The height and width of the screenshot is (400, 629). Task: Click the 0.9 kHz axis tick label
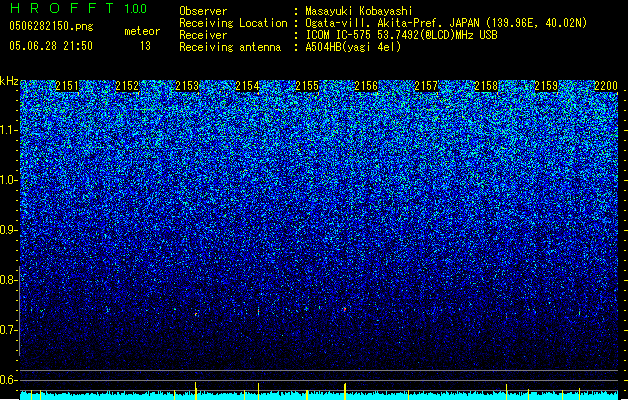(x=7, y=230)
